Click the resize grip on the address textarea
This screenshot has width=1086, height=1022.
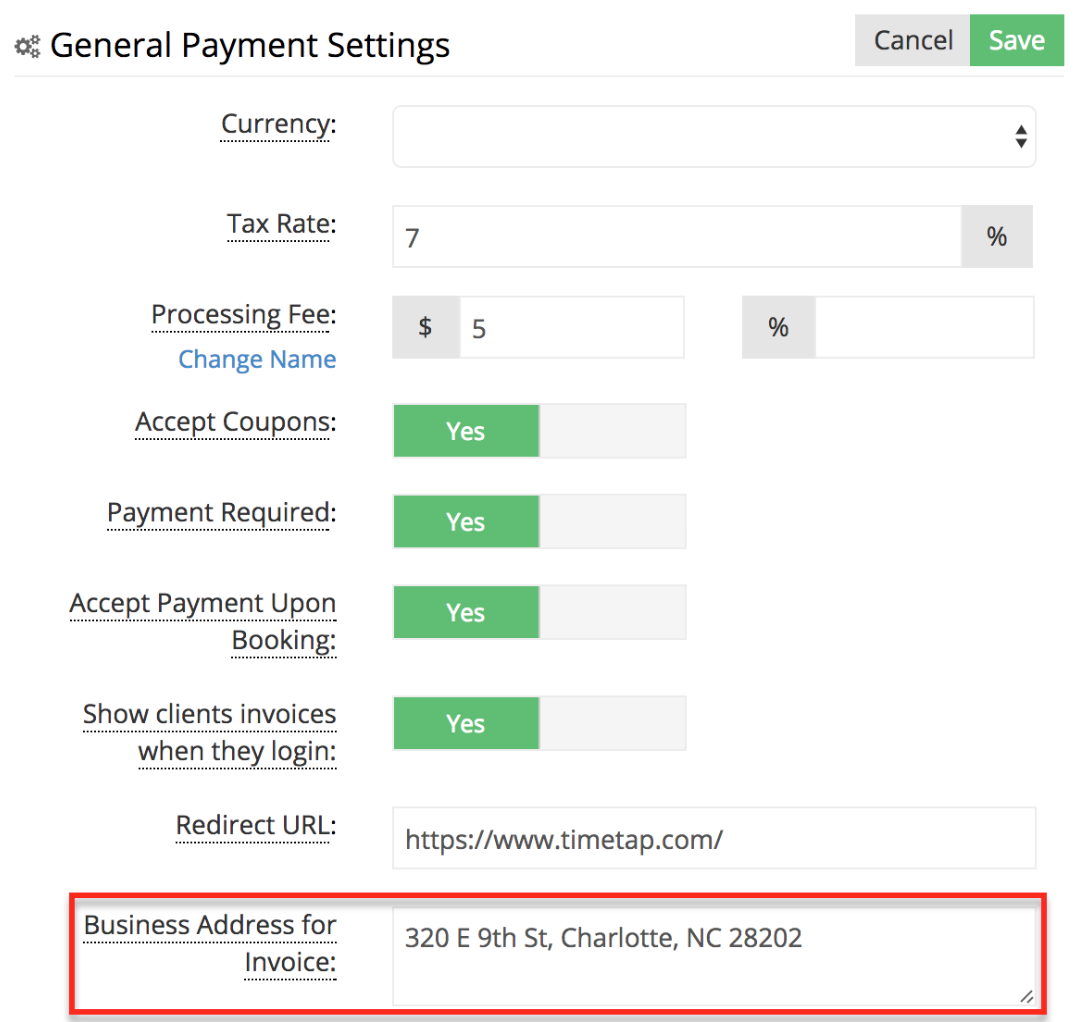coord(1026,996)
